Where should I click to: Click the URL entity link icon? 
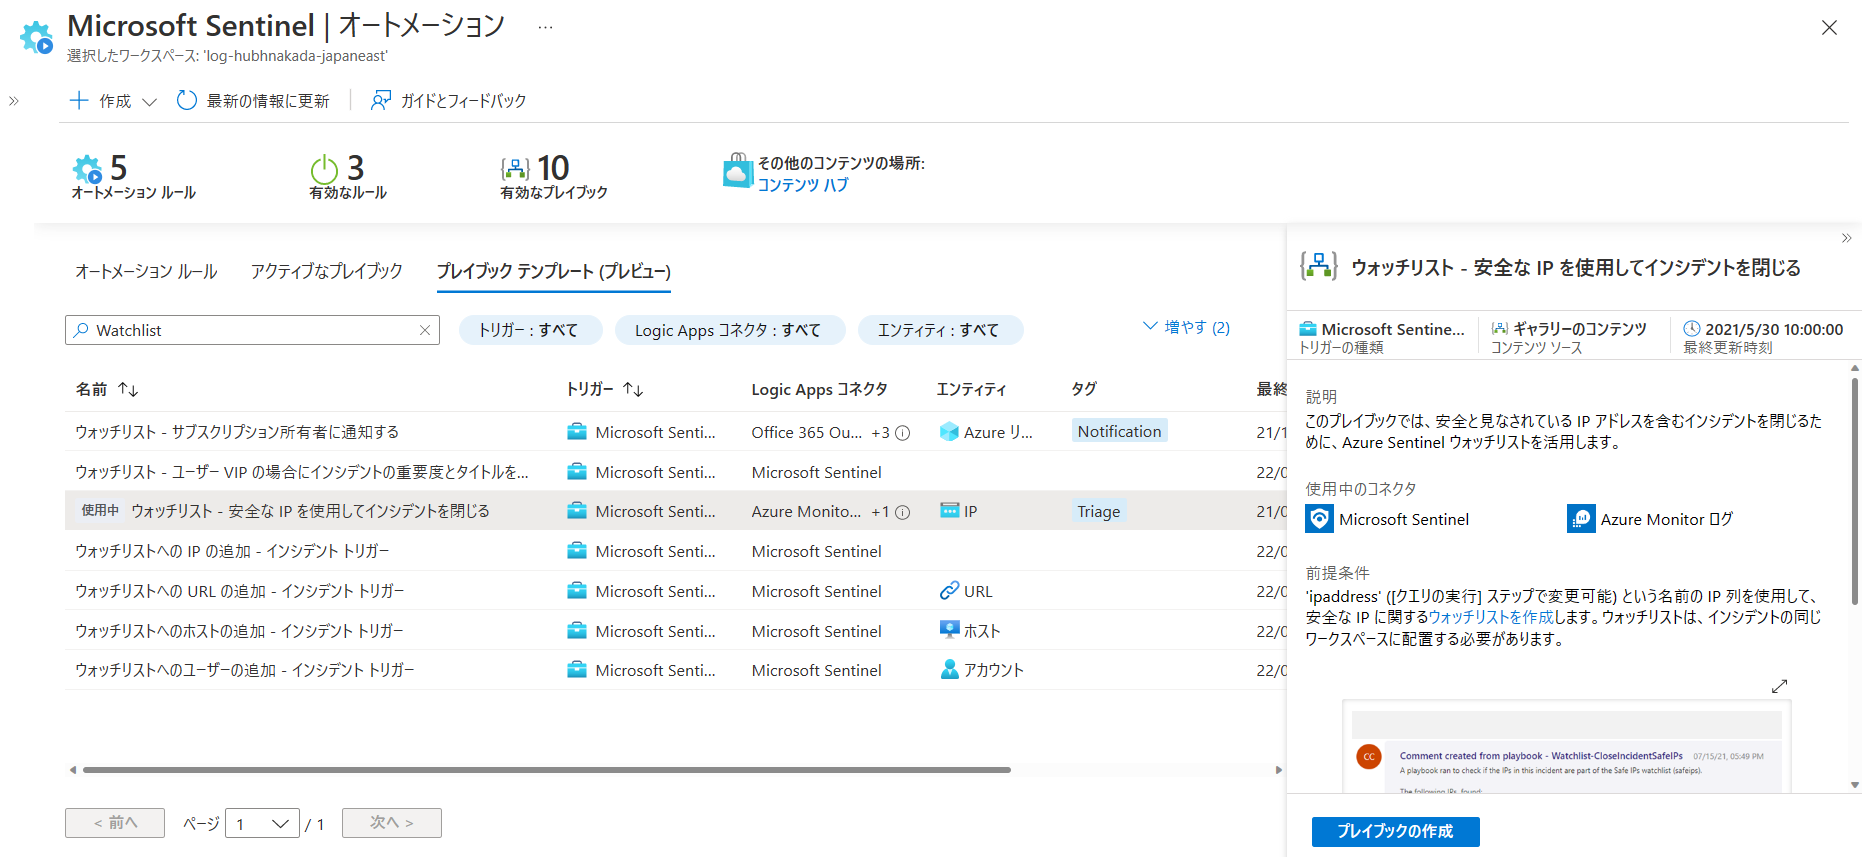[x=949, y=591]
